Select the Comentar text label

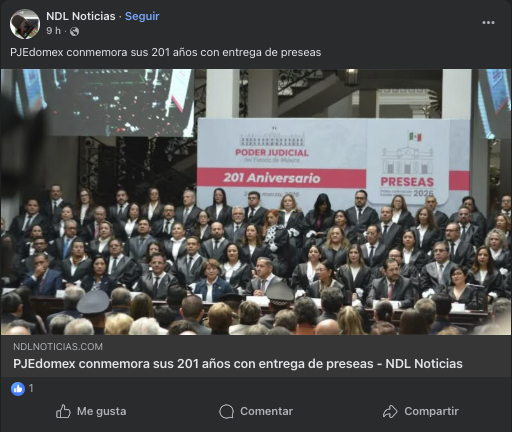point(267,411)
